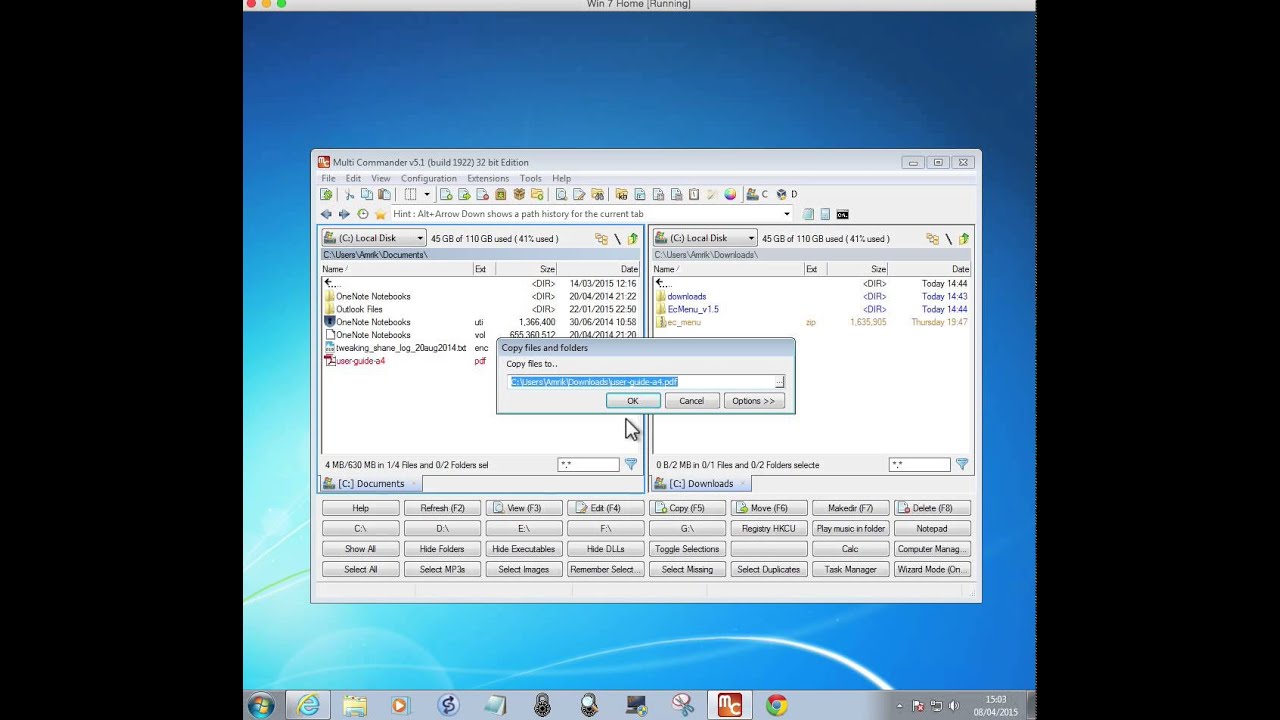This screenshot has height=720, width=1280.
Task: Open the favorites star icon
Action: (380, 214)
